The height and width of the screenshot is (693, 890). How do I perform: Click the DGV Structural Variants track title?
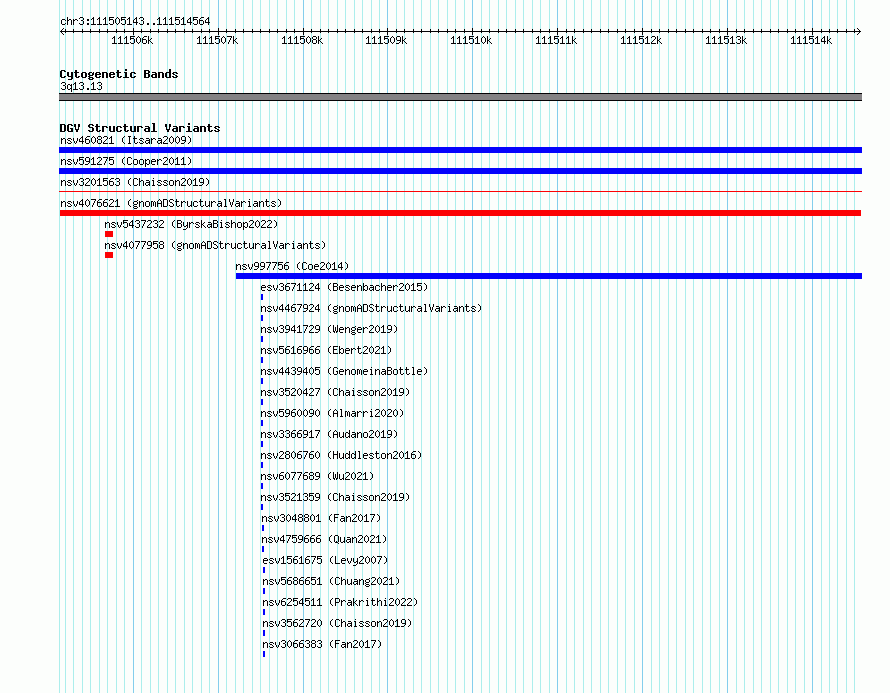[x=140, y=128]
